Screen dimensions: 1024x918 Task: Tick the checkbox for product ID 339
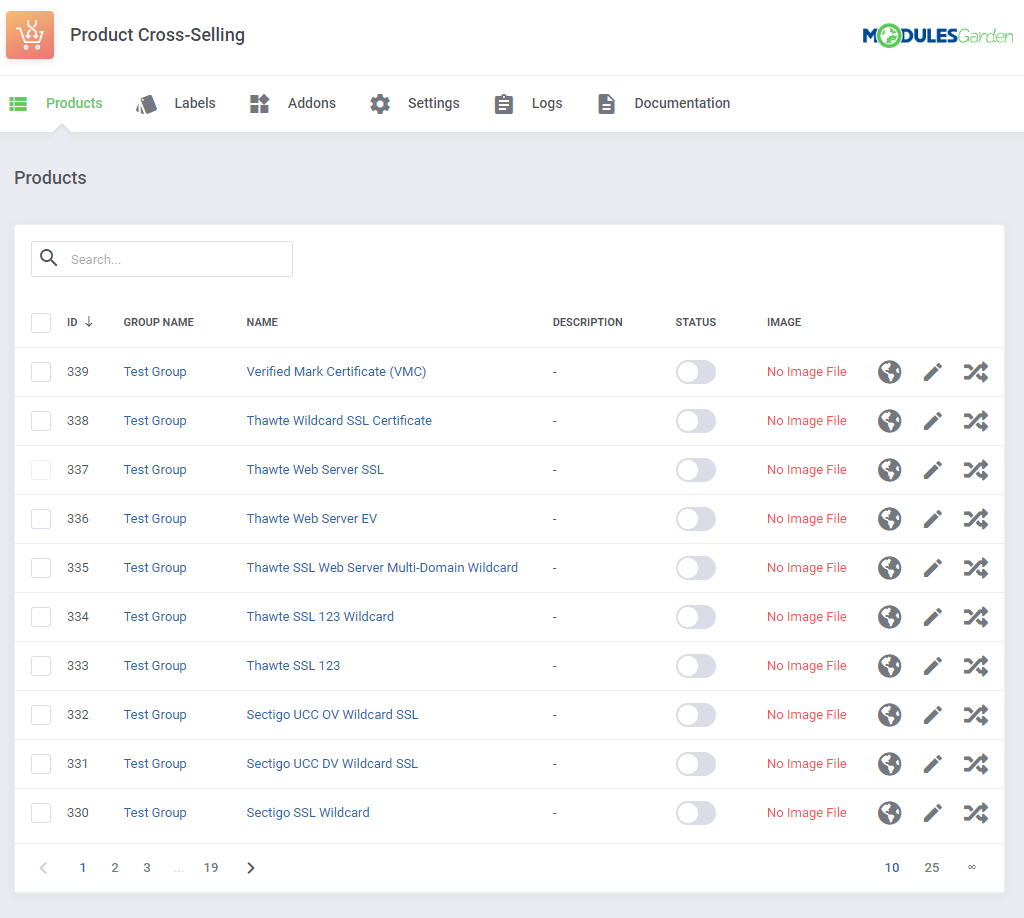(x=41, y=372)
